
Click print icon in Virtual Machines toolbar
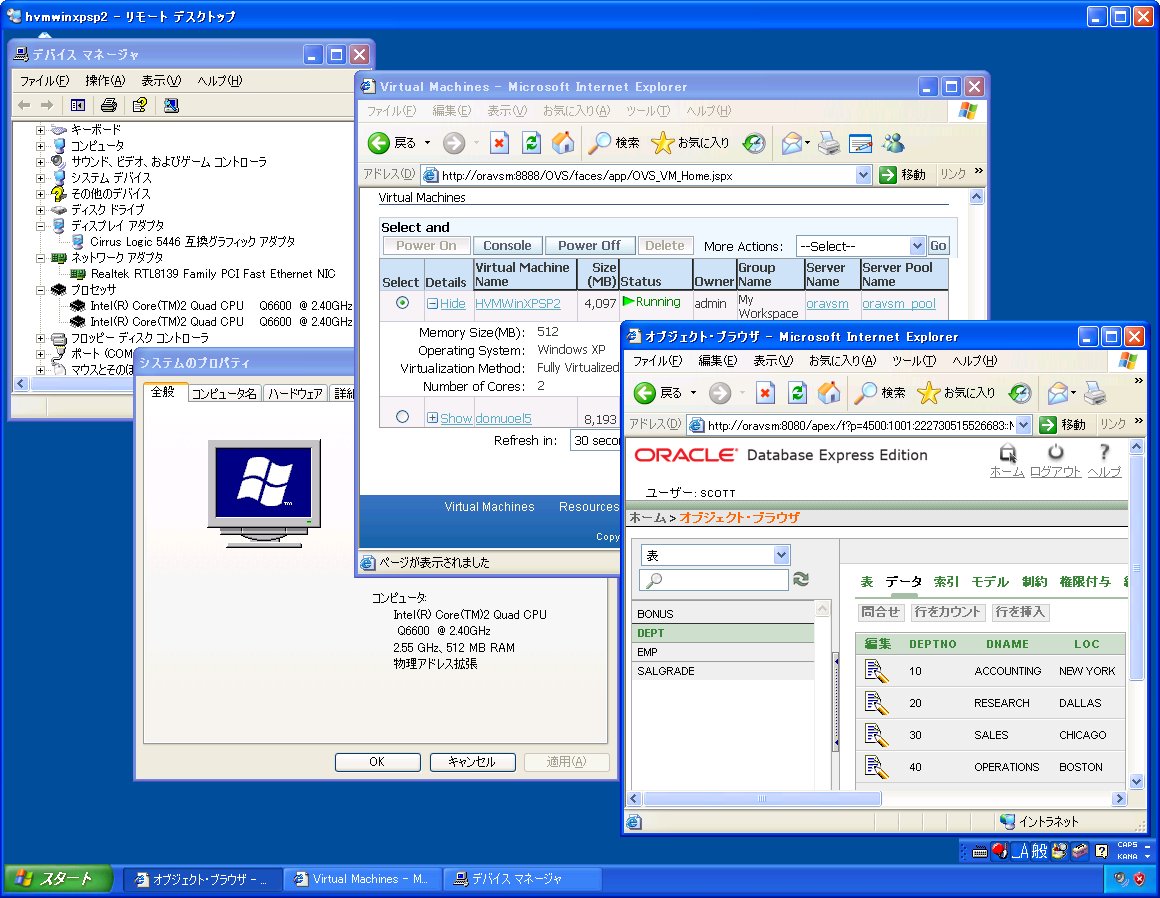[829, 143]
